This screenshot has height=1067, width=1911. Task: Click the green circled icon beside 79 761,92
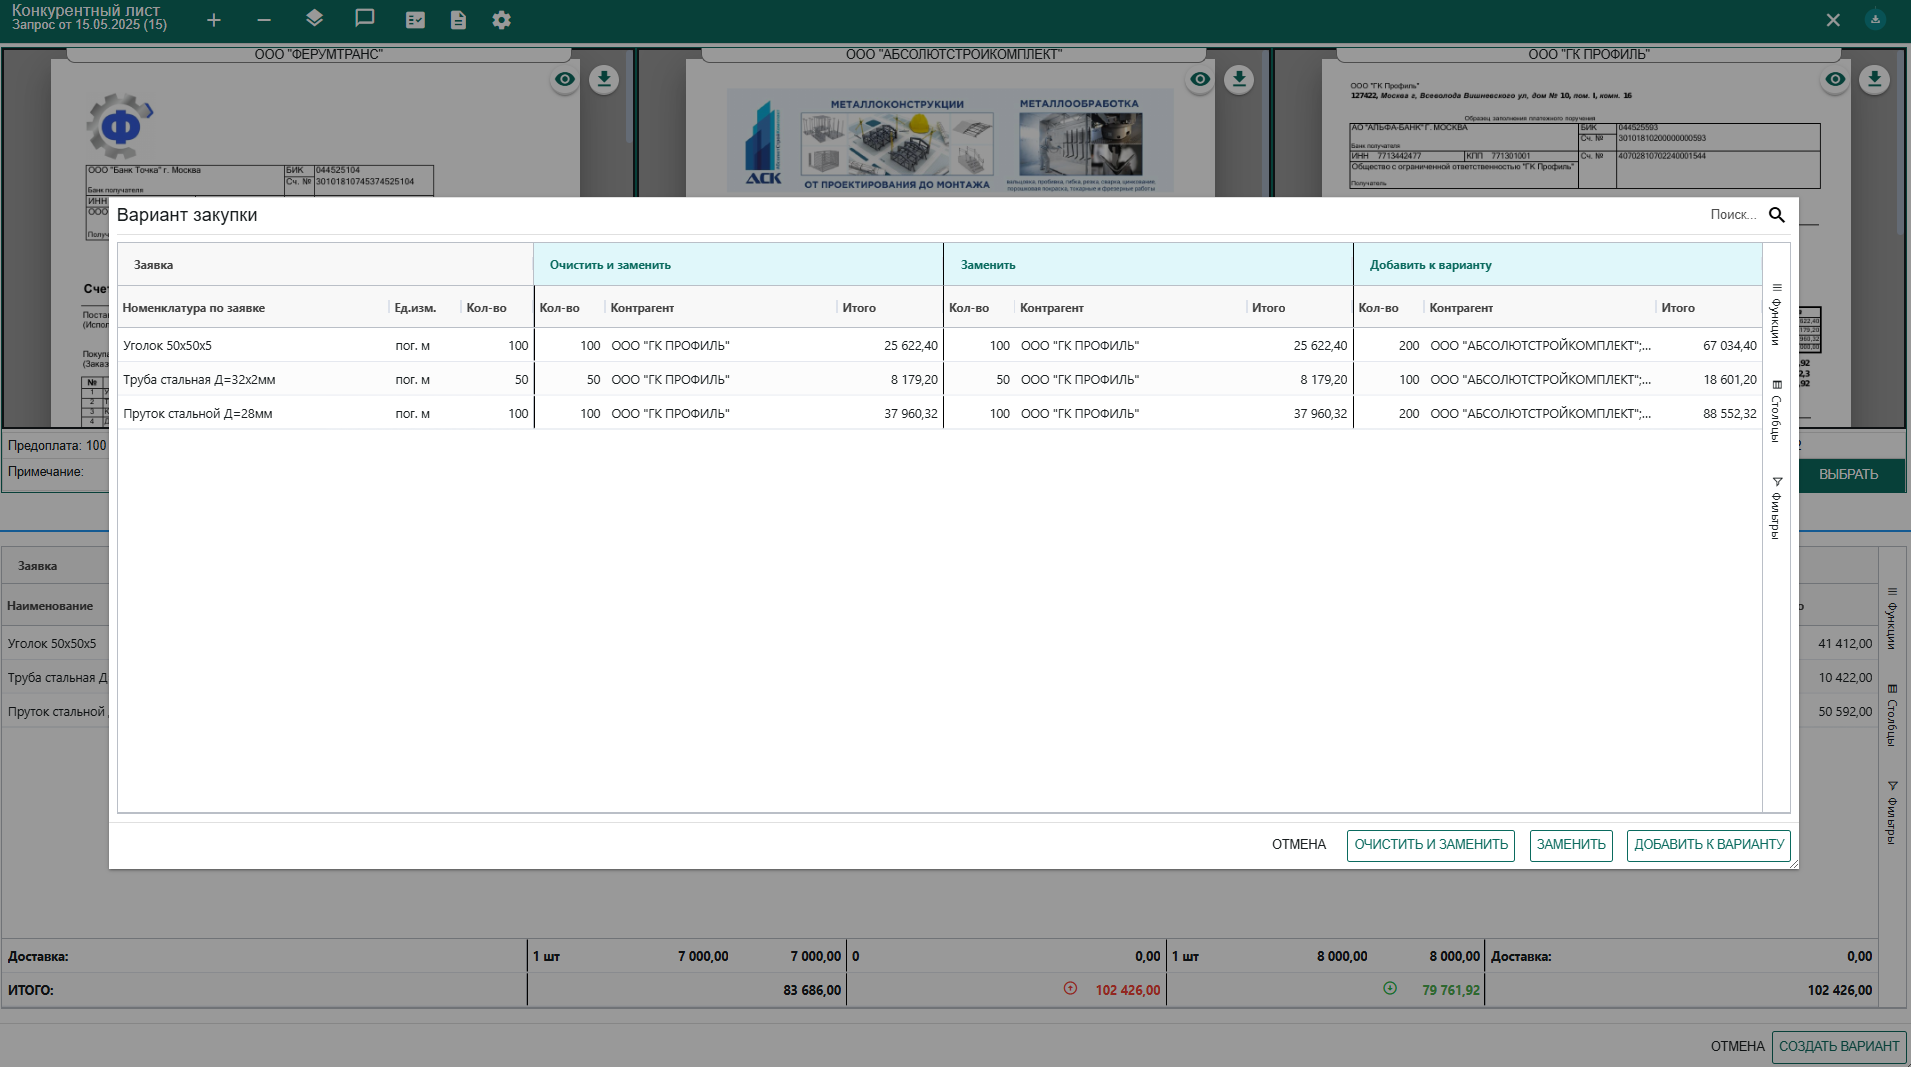coord(1390,988)
